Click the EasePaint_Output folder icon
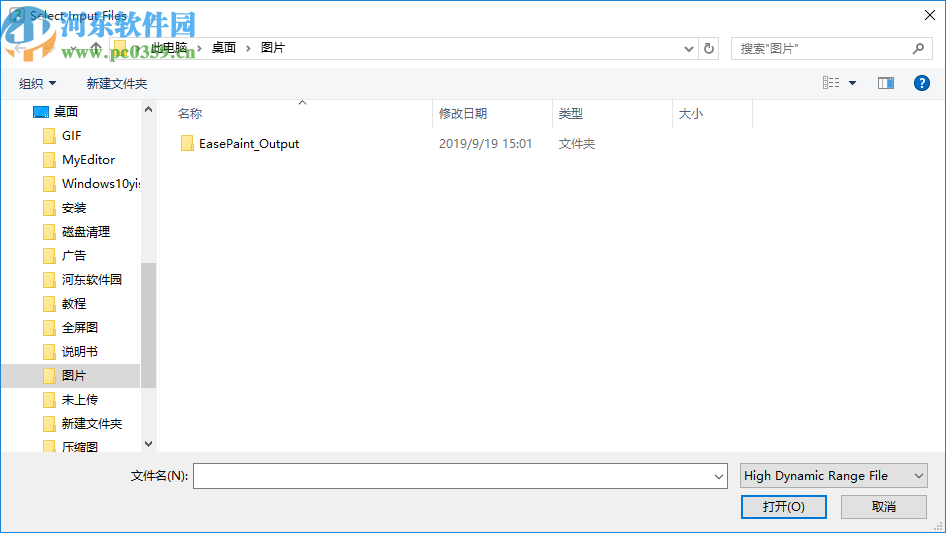This screenshot has width=946, height=533. (187, 143)
